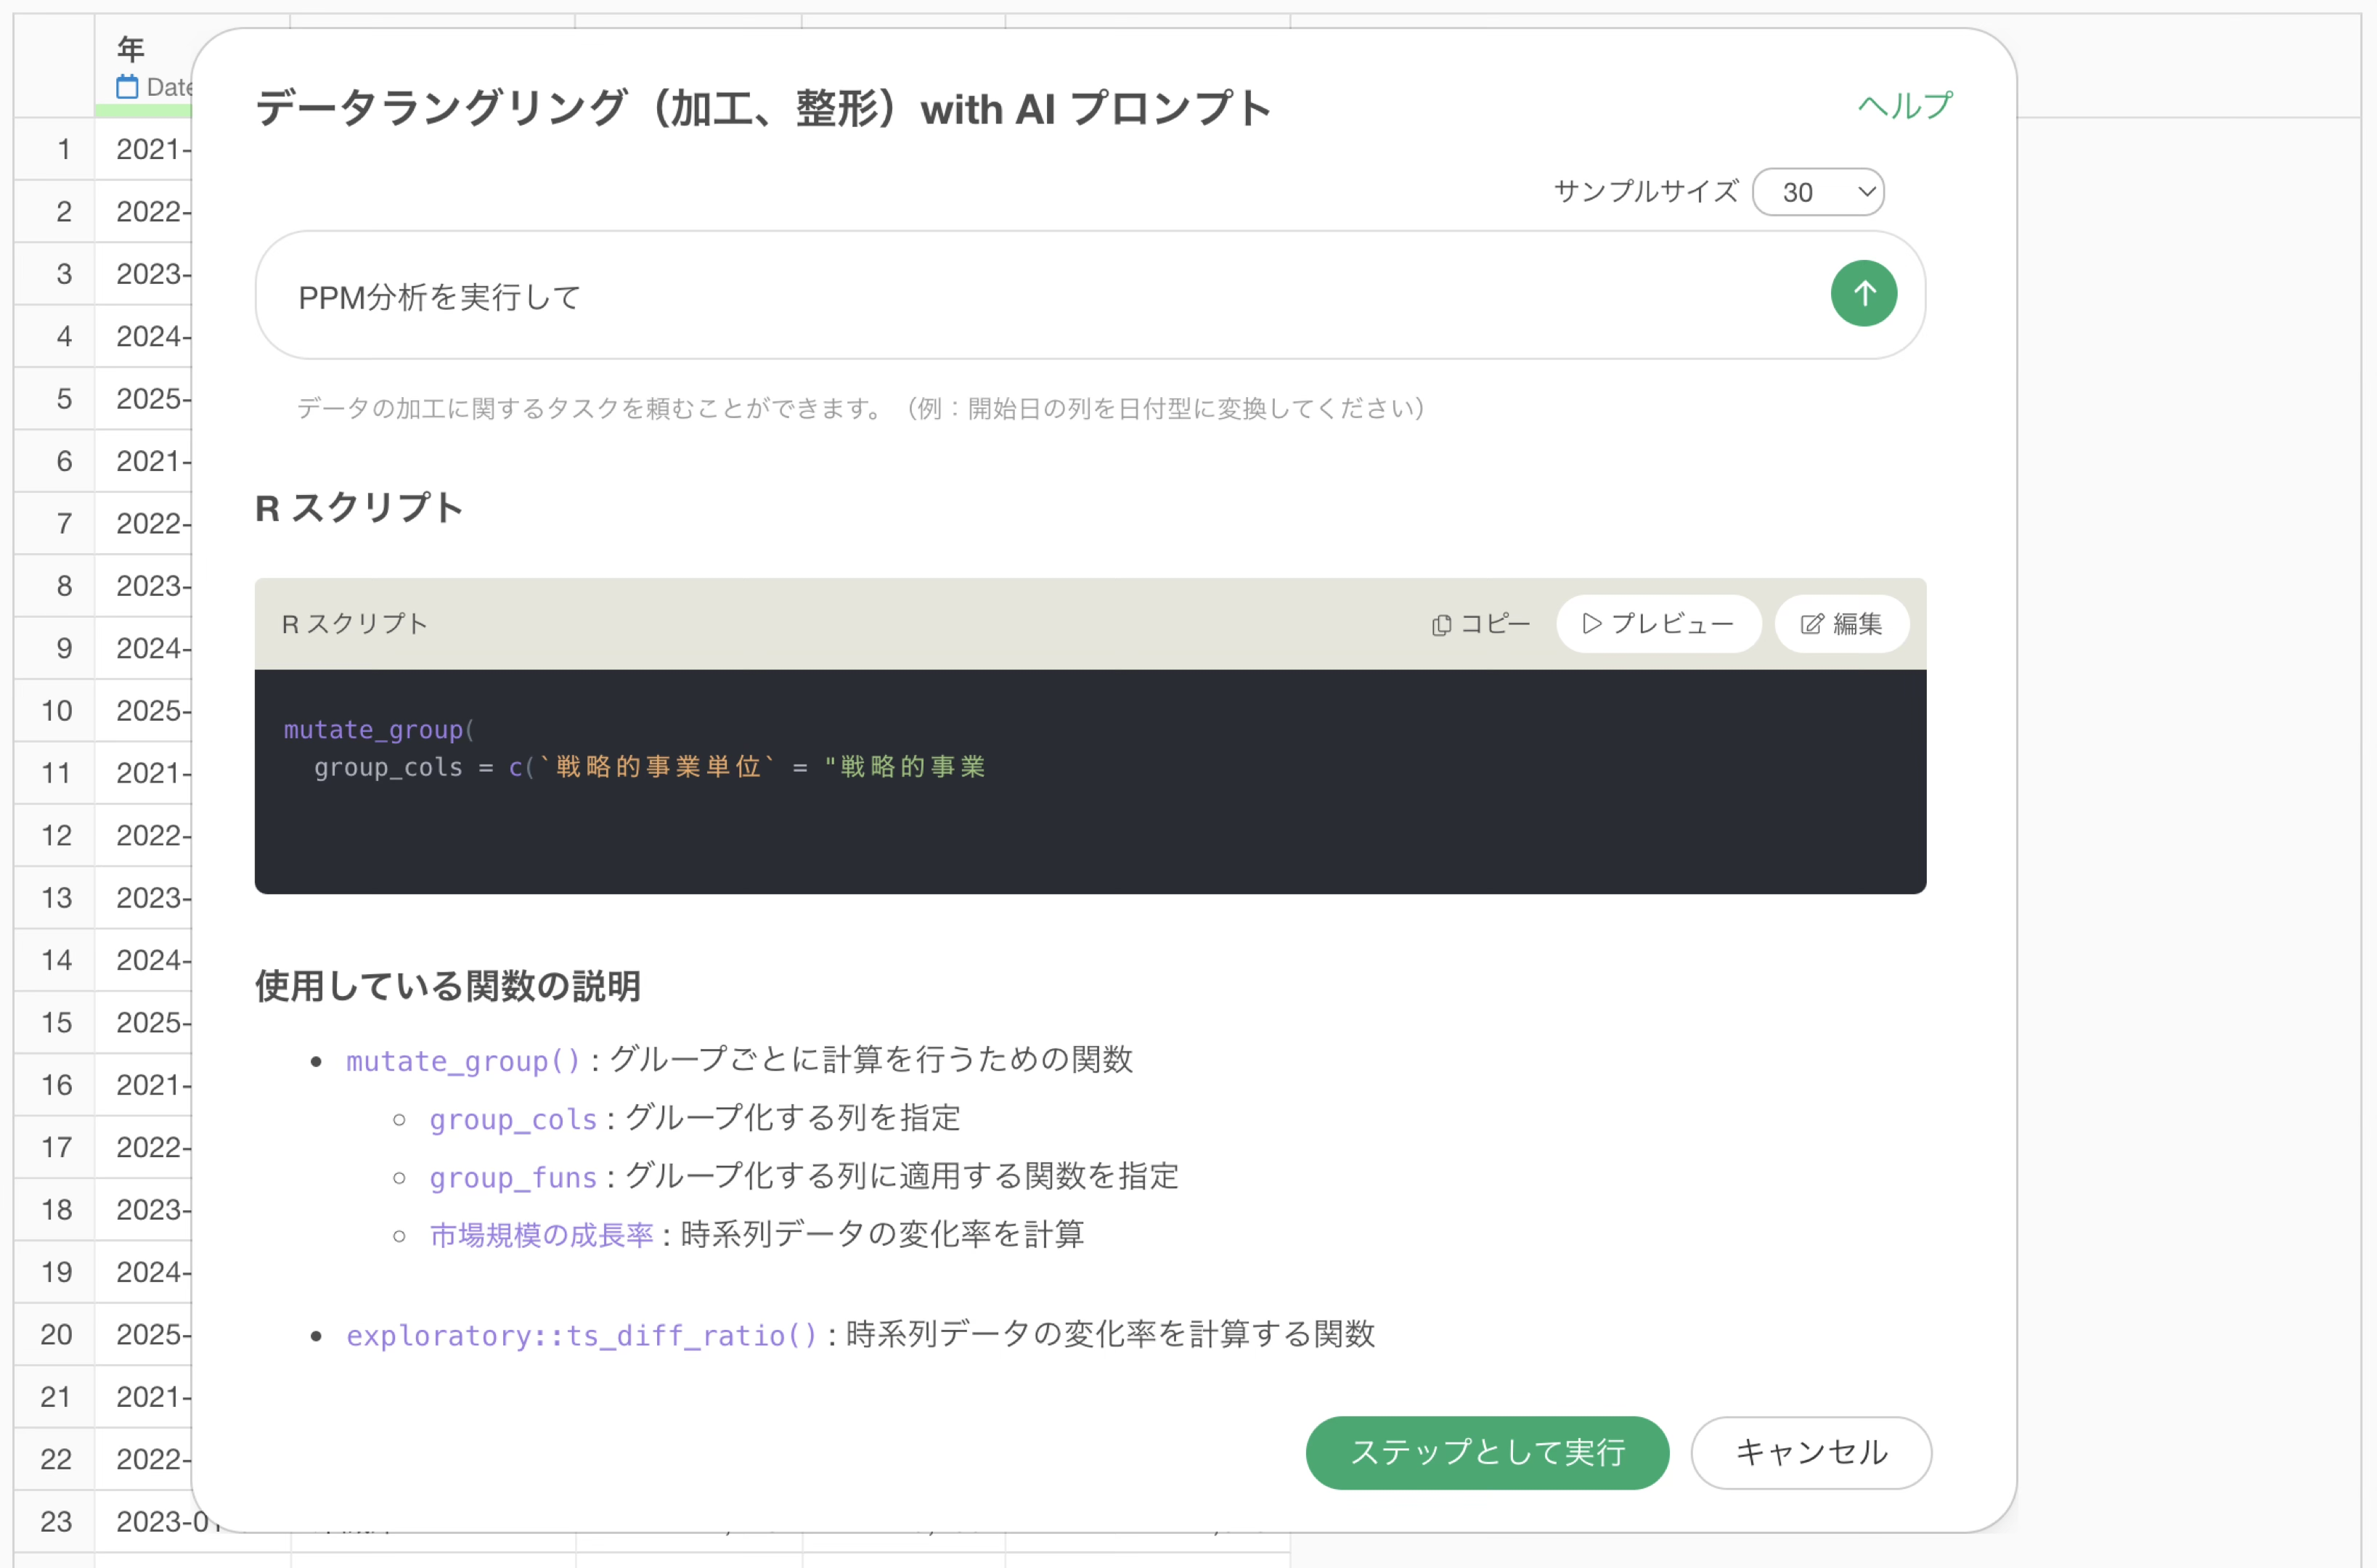2377x1568 pixels.
Task: Click inside the dark R script code area
Action: (1090, 820)
